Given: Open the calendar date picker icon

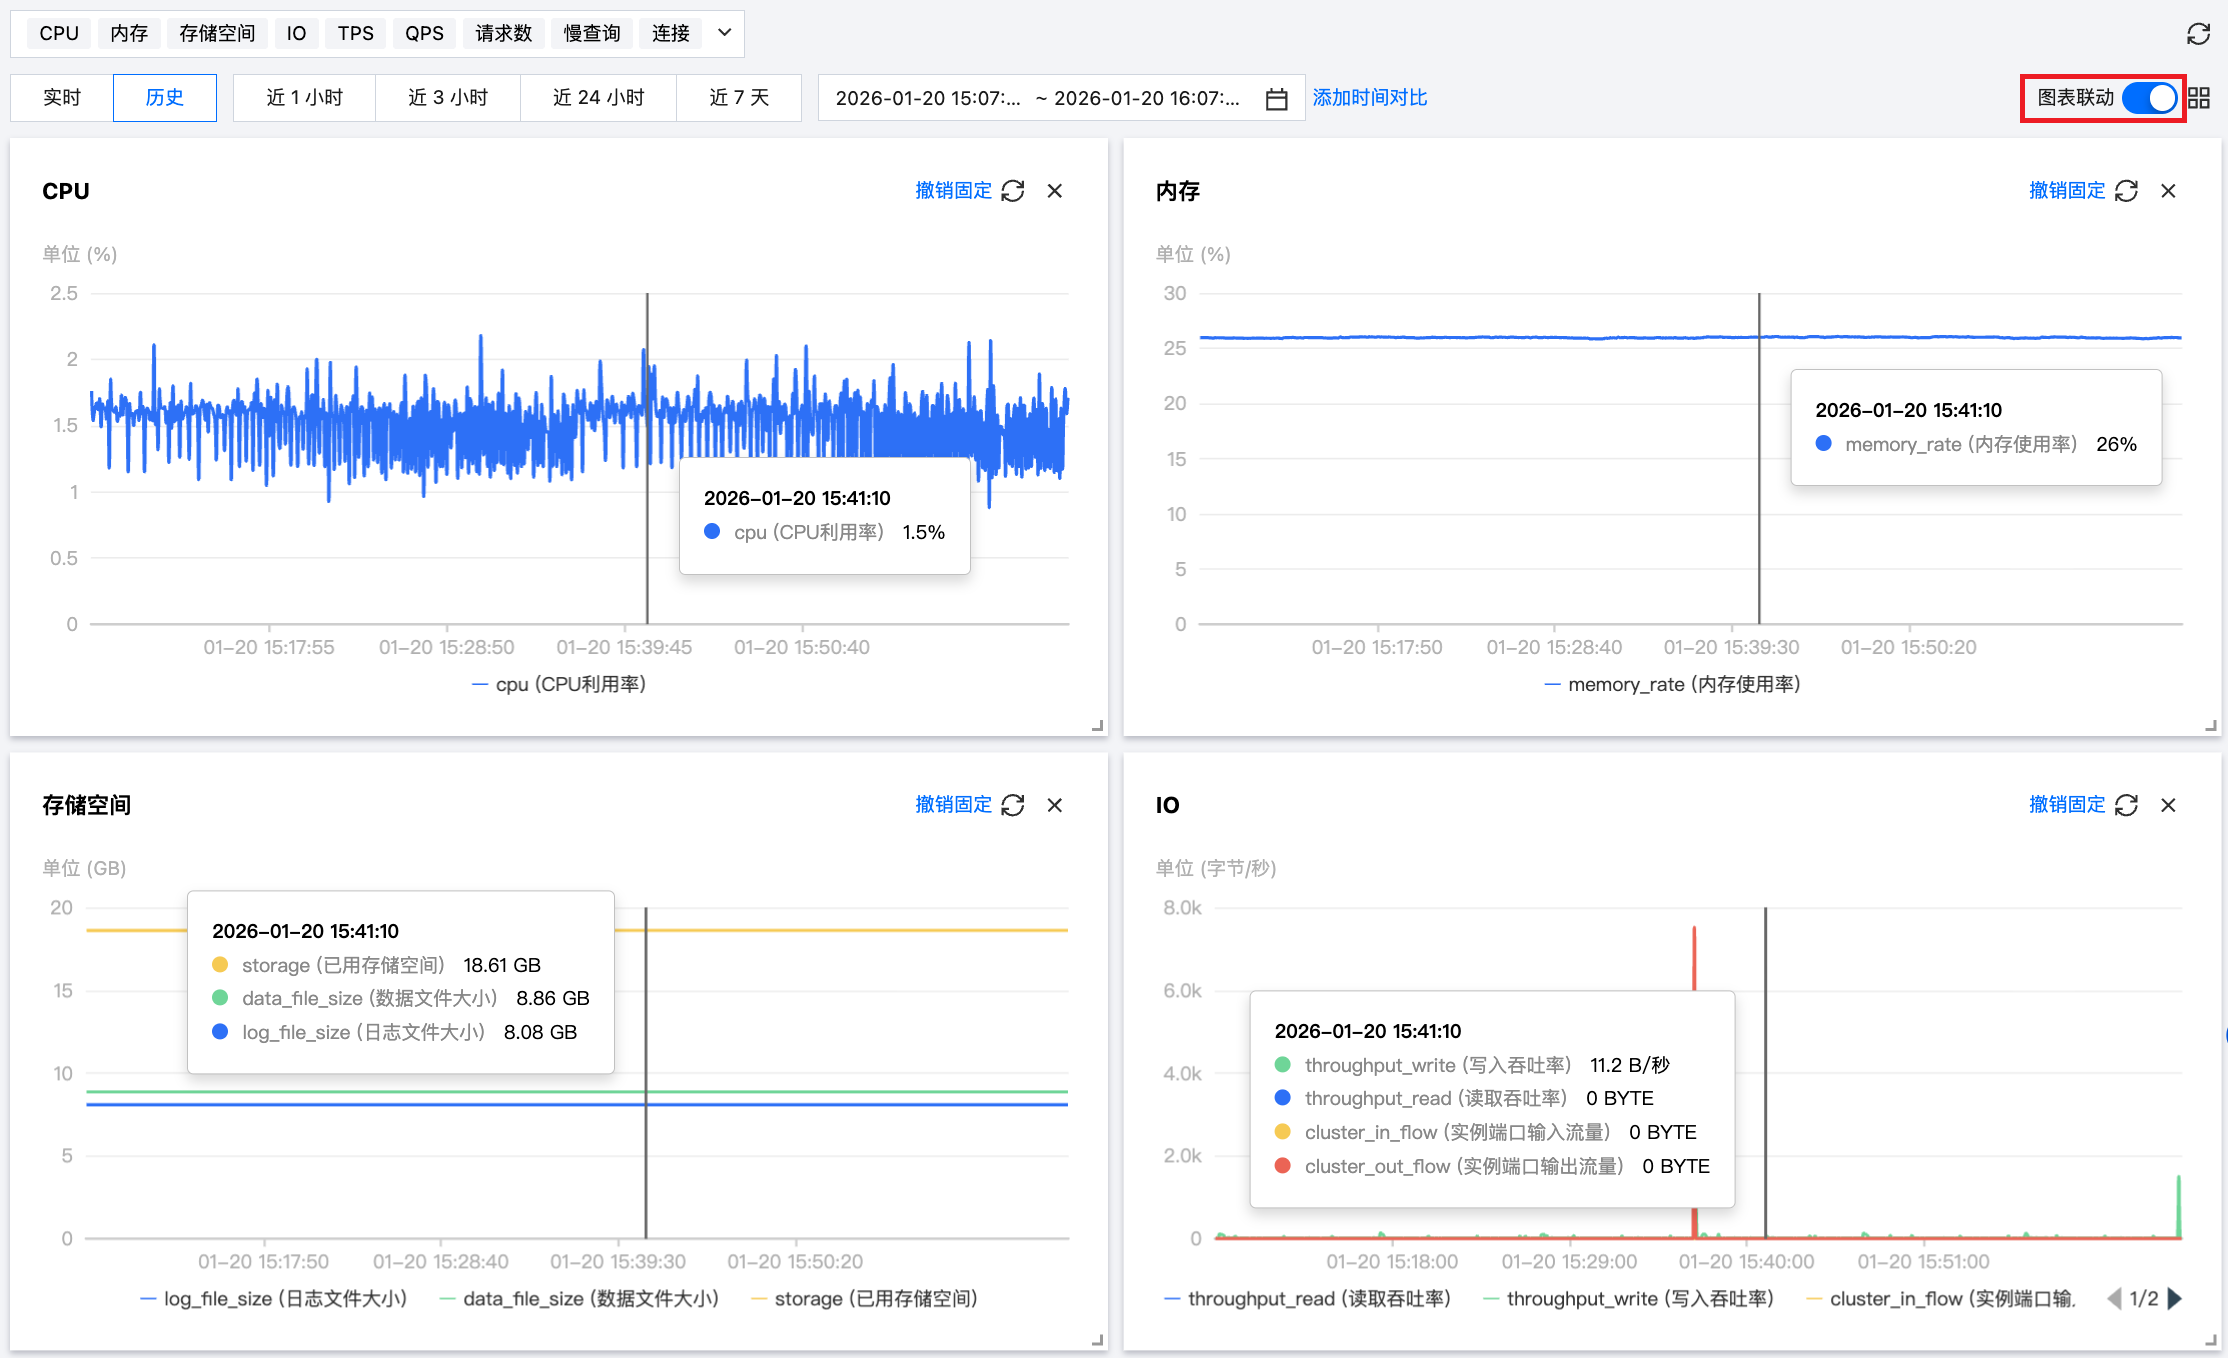Looking at the screenshot, I should (x=1276, y=99).
